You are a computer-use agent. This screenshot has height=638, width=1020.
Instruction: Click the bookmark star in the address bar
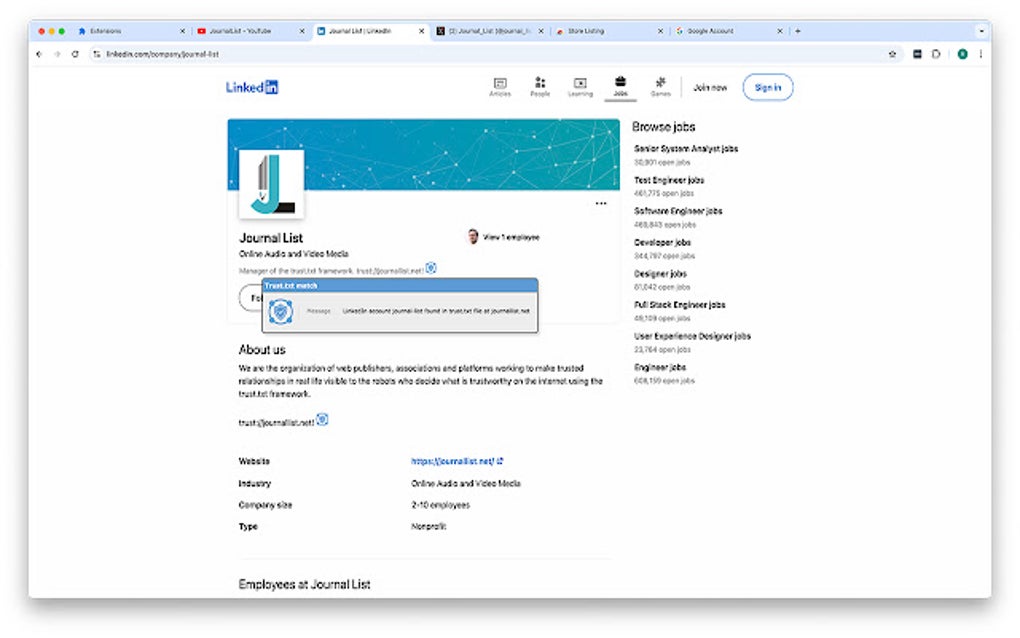click(893, 54)
